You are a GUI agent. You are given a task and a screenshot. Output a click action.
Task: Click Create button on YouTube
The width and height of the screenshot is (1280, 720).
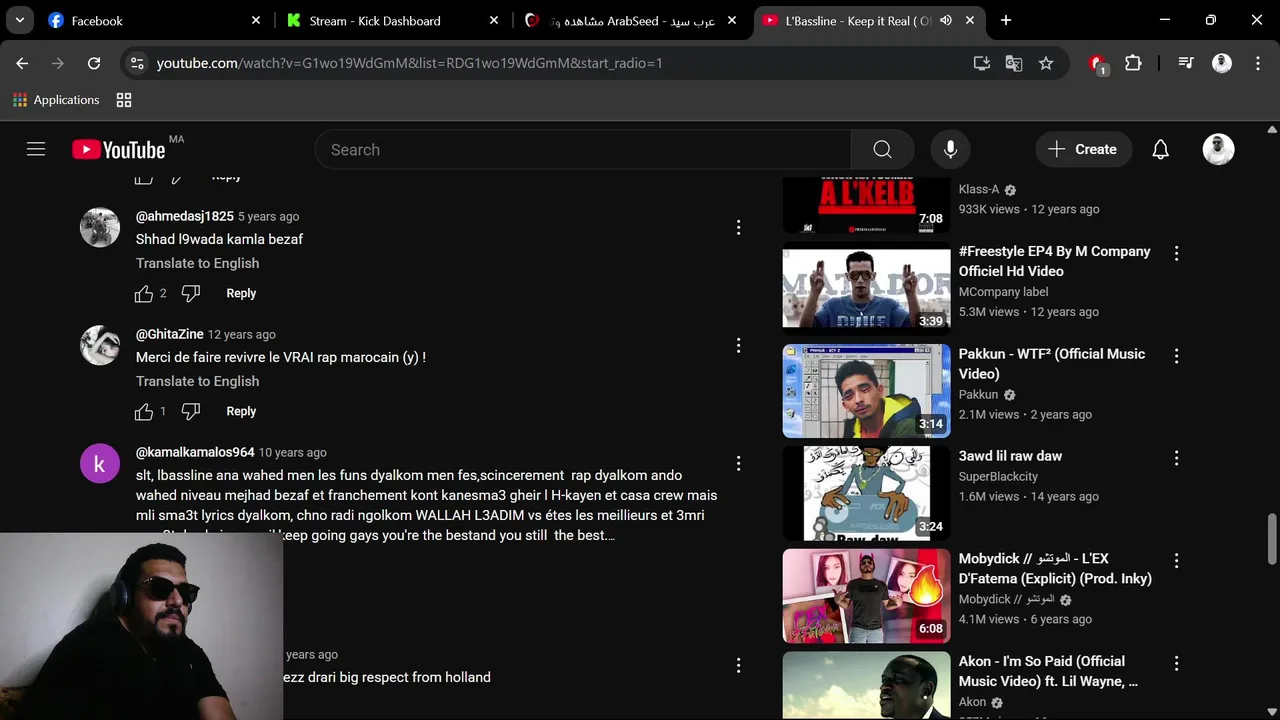[1083, 149]
